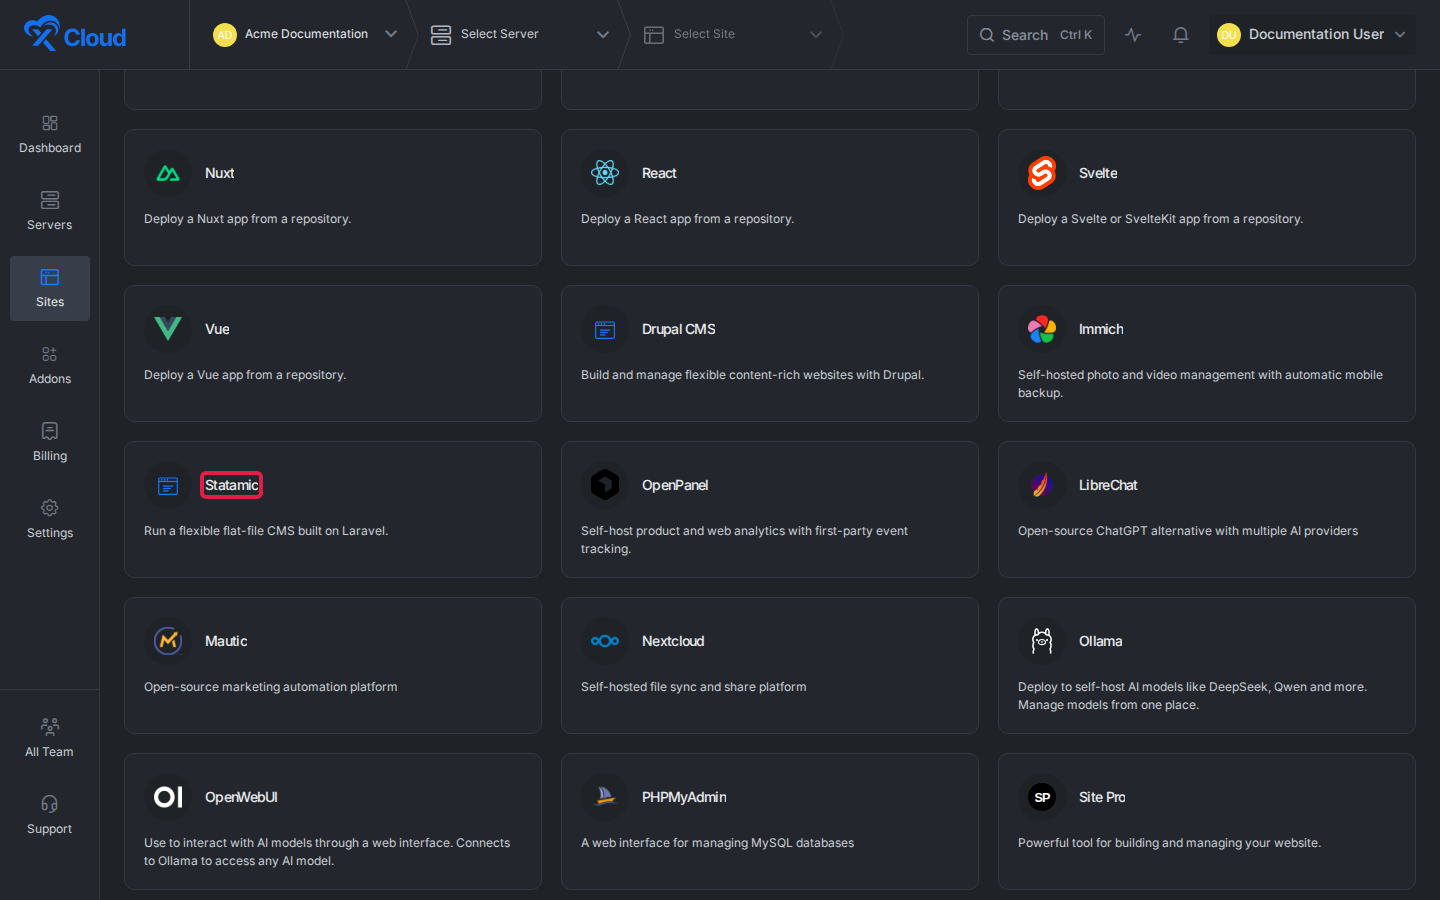Go to Servers in sidebar
The height and width of the screenshot is (900, 1440).
[50, 211]
